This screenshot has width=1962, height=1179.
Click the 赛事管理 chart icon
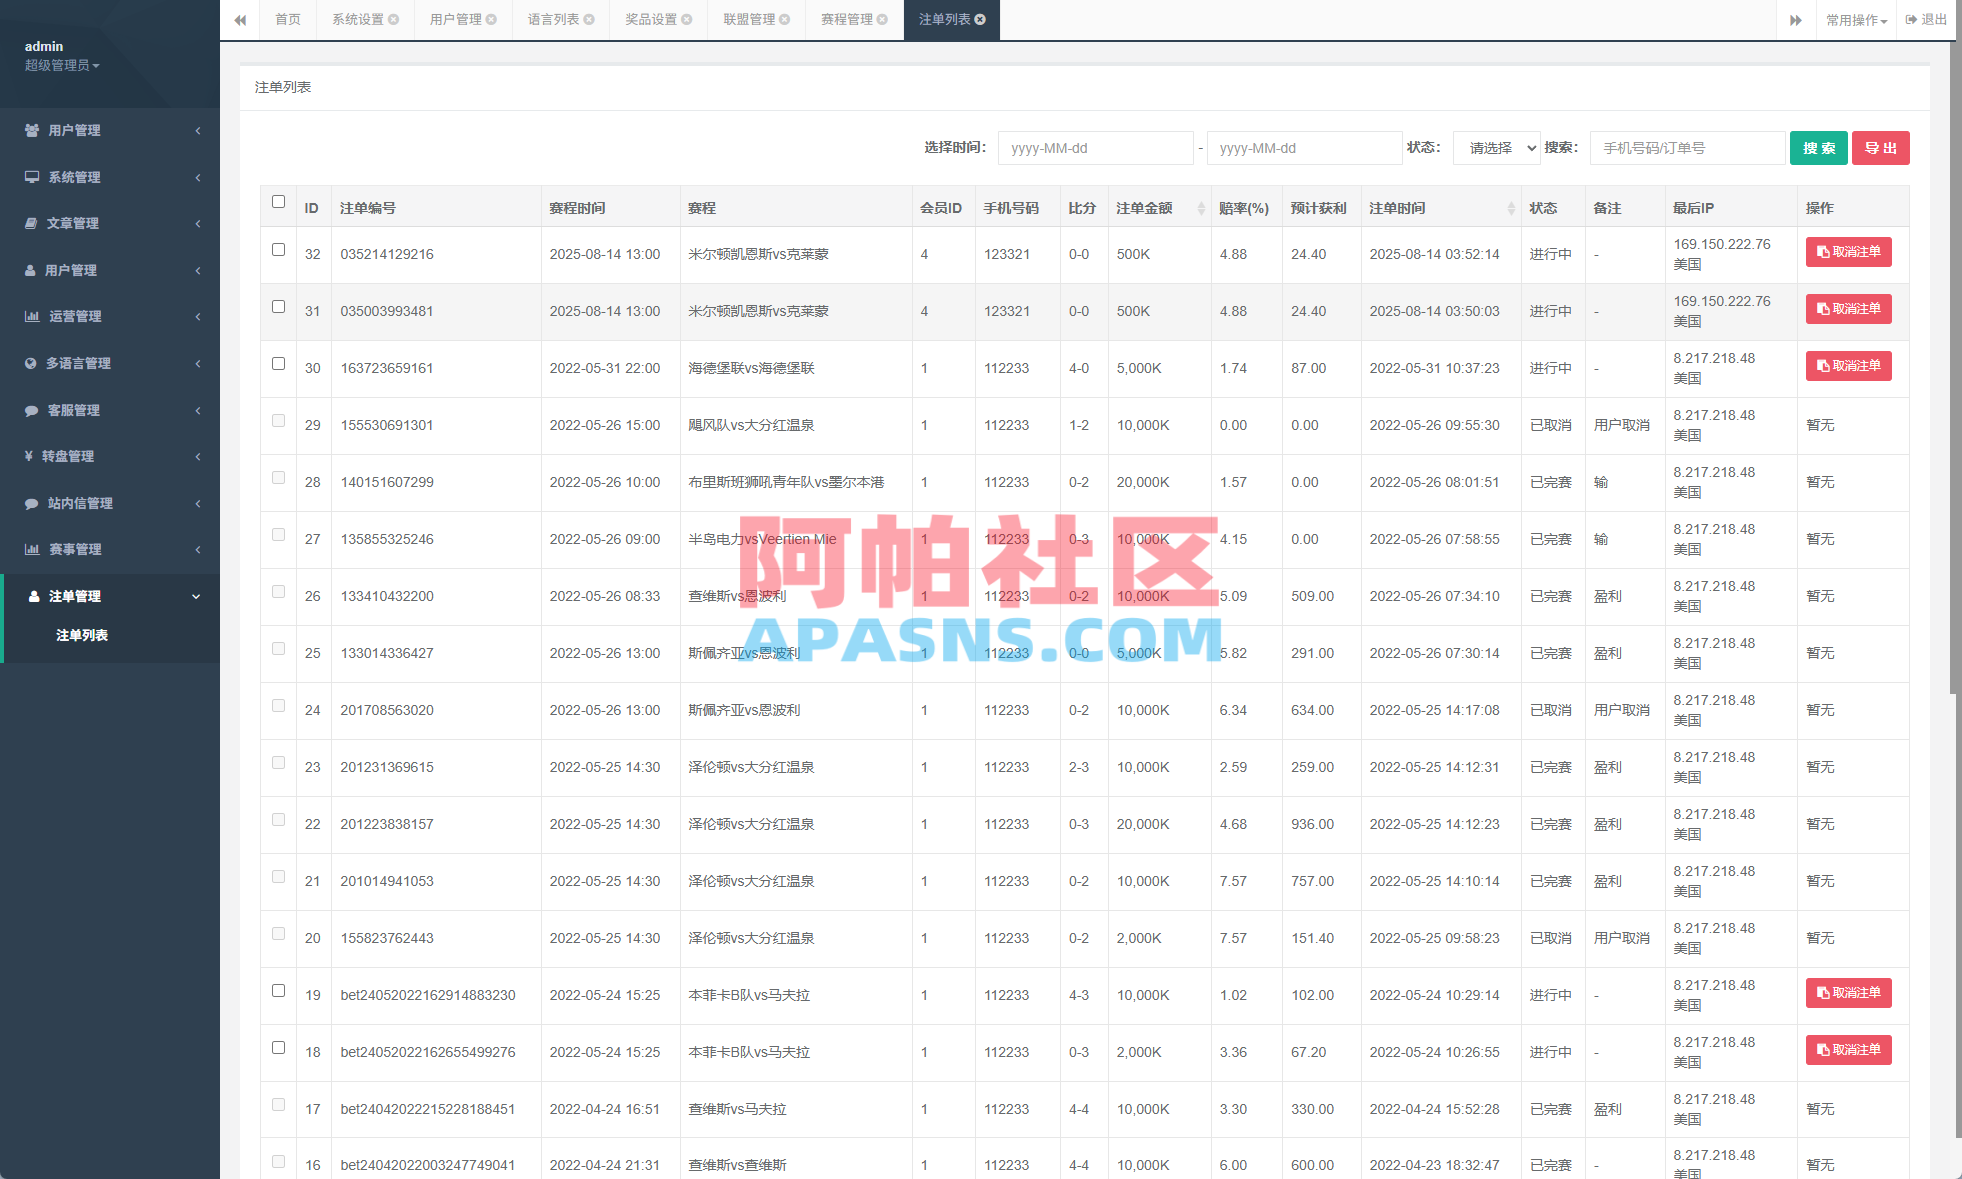point(31,548)
